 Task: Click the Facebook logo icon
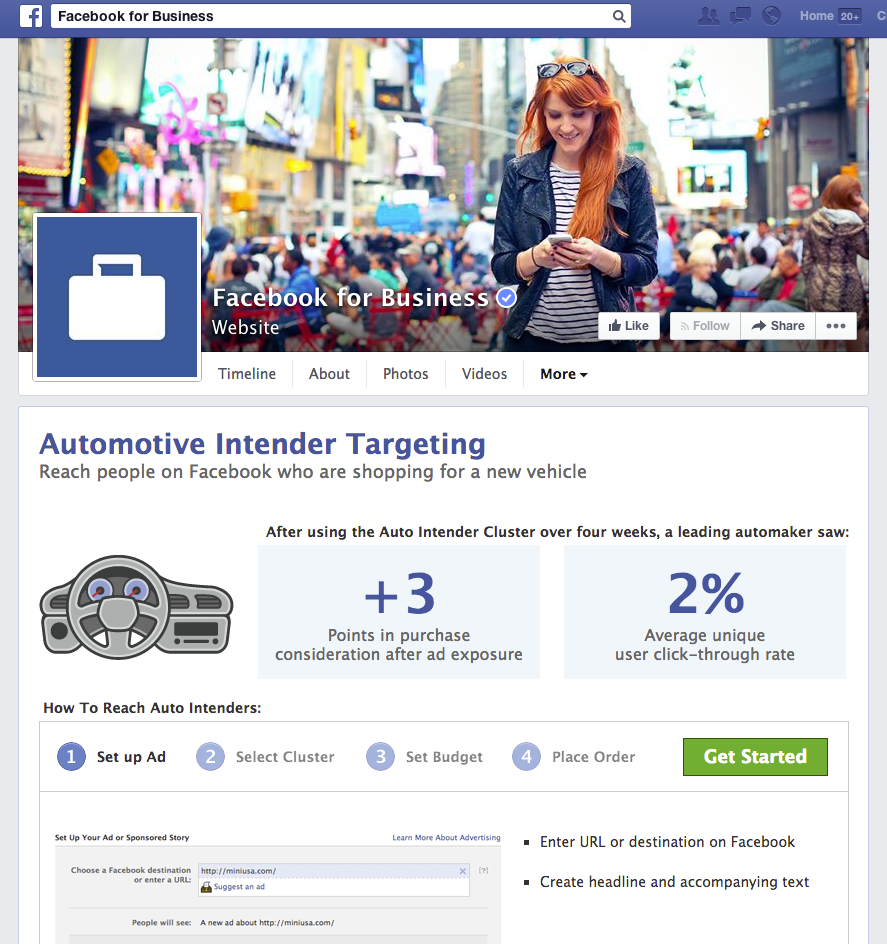[x=31, y=16]
